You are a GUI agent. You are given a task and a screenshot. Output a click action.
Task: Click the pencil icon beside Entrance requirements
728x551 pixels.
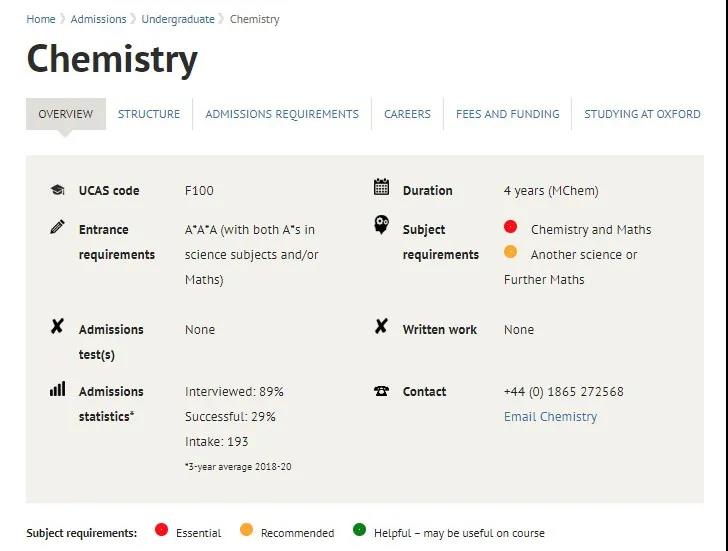pyautogui.click(x=58, y=227)
